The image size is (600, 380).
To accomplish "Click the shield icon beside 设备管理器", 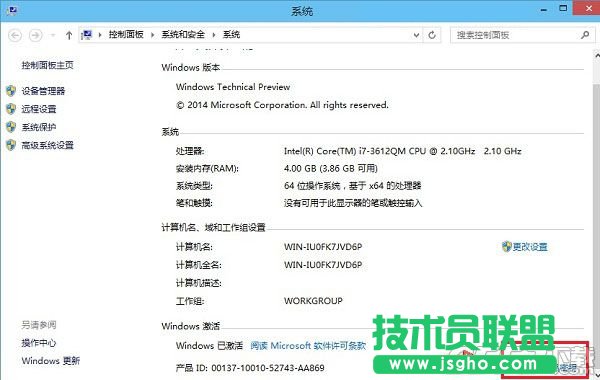I will 11,91.
